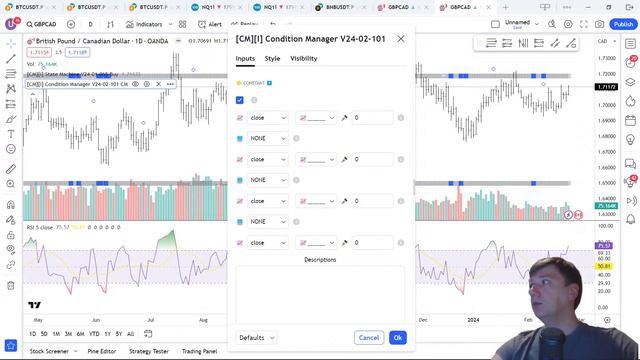Open the fourth 'close' source dropdown

point(268,243)
